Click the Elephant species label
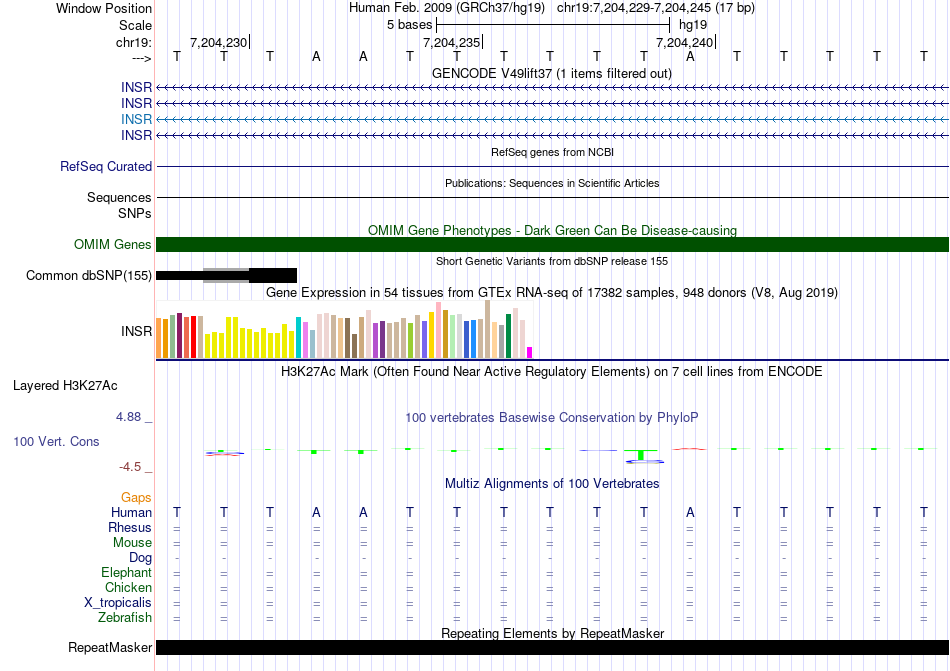 click(126, 573)
